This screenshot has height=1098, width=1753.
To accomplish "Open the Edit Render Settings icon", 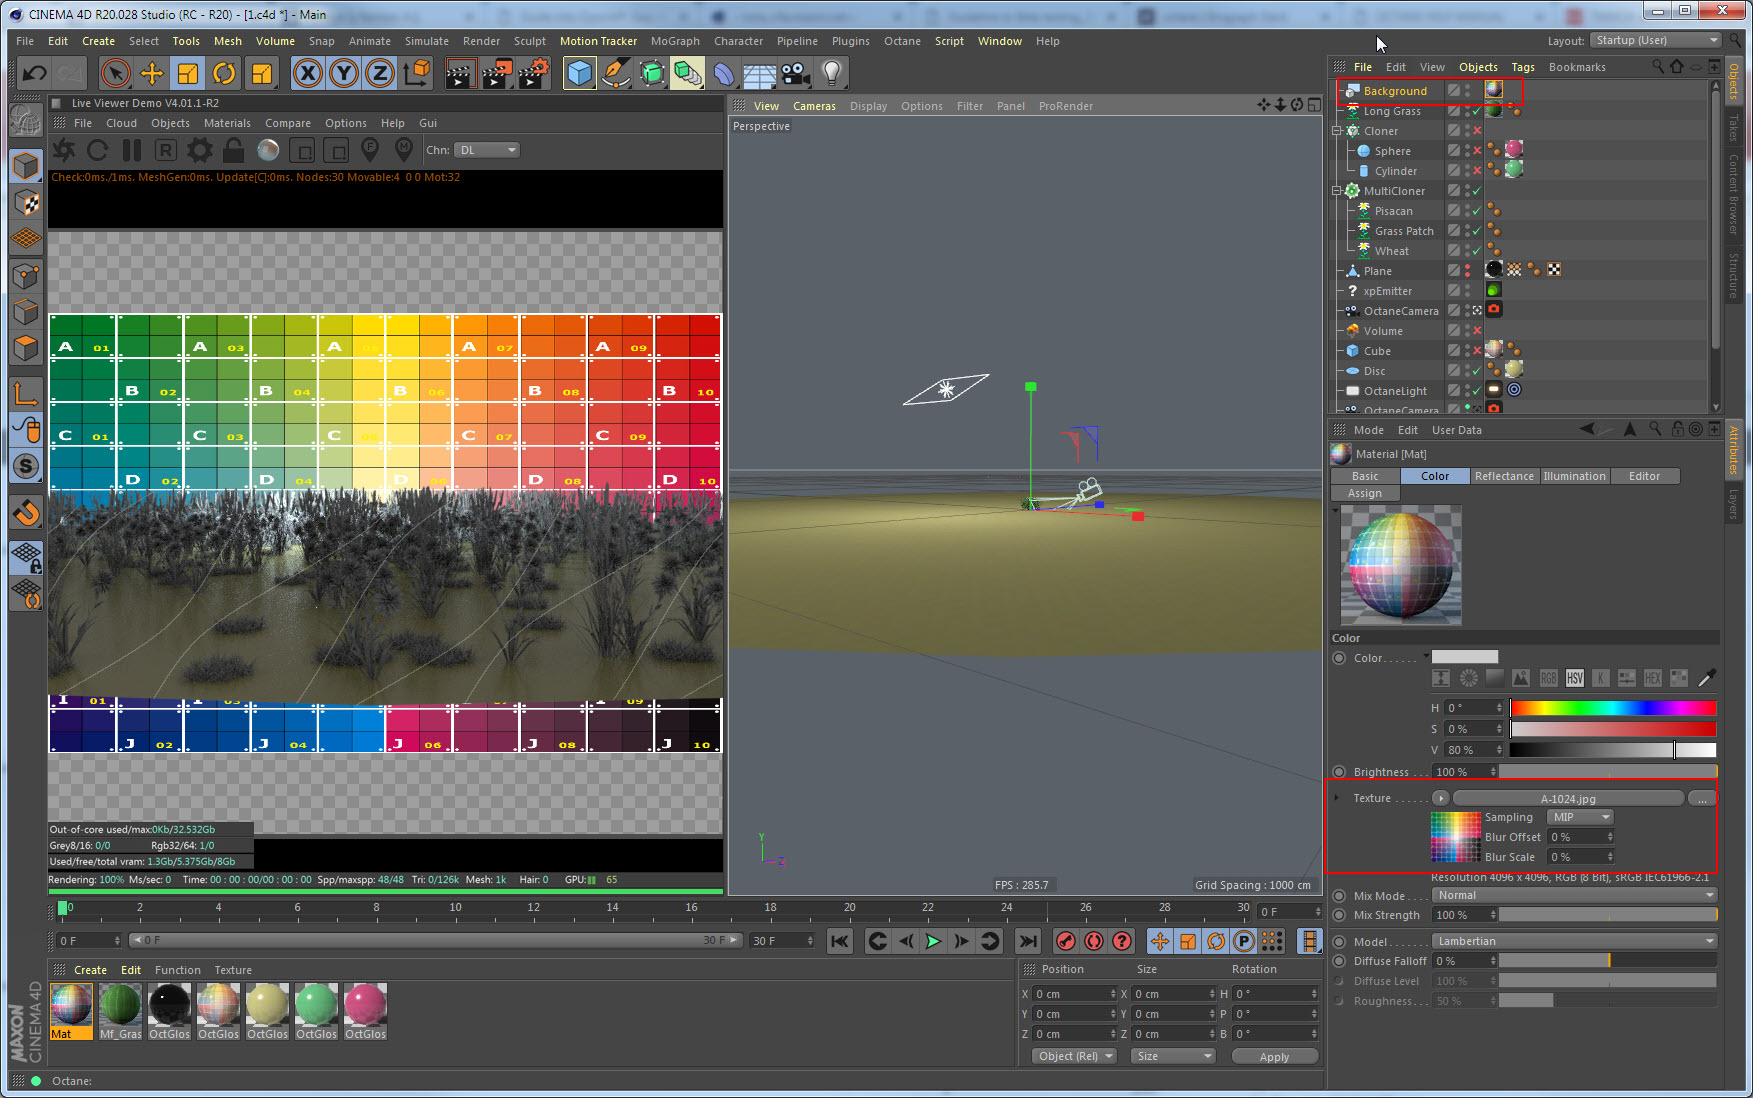I will click(x=533, y=73).
